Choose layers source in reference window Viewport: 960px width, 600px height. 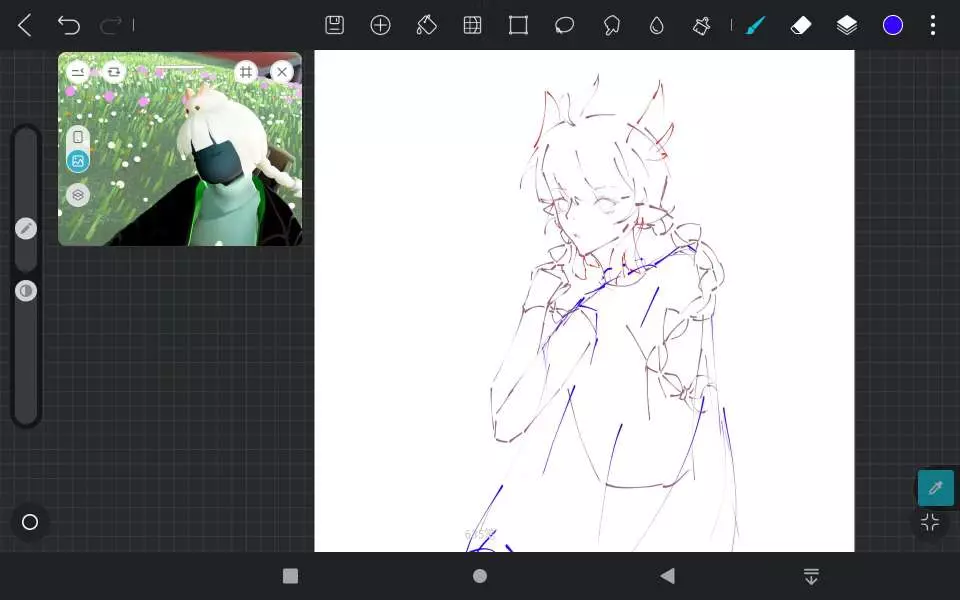(78, 195)
